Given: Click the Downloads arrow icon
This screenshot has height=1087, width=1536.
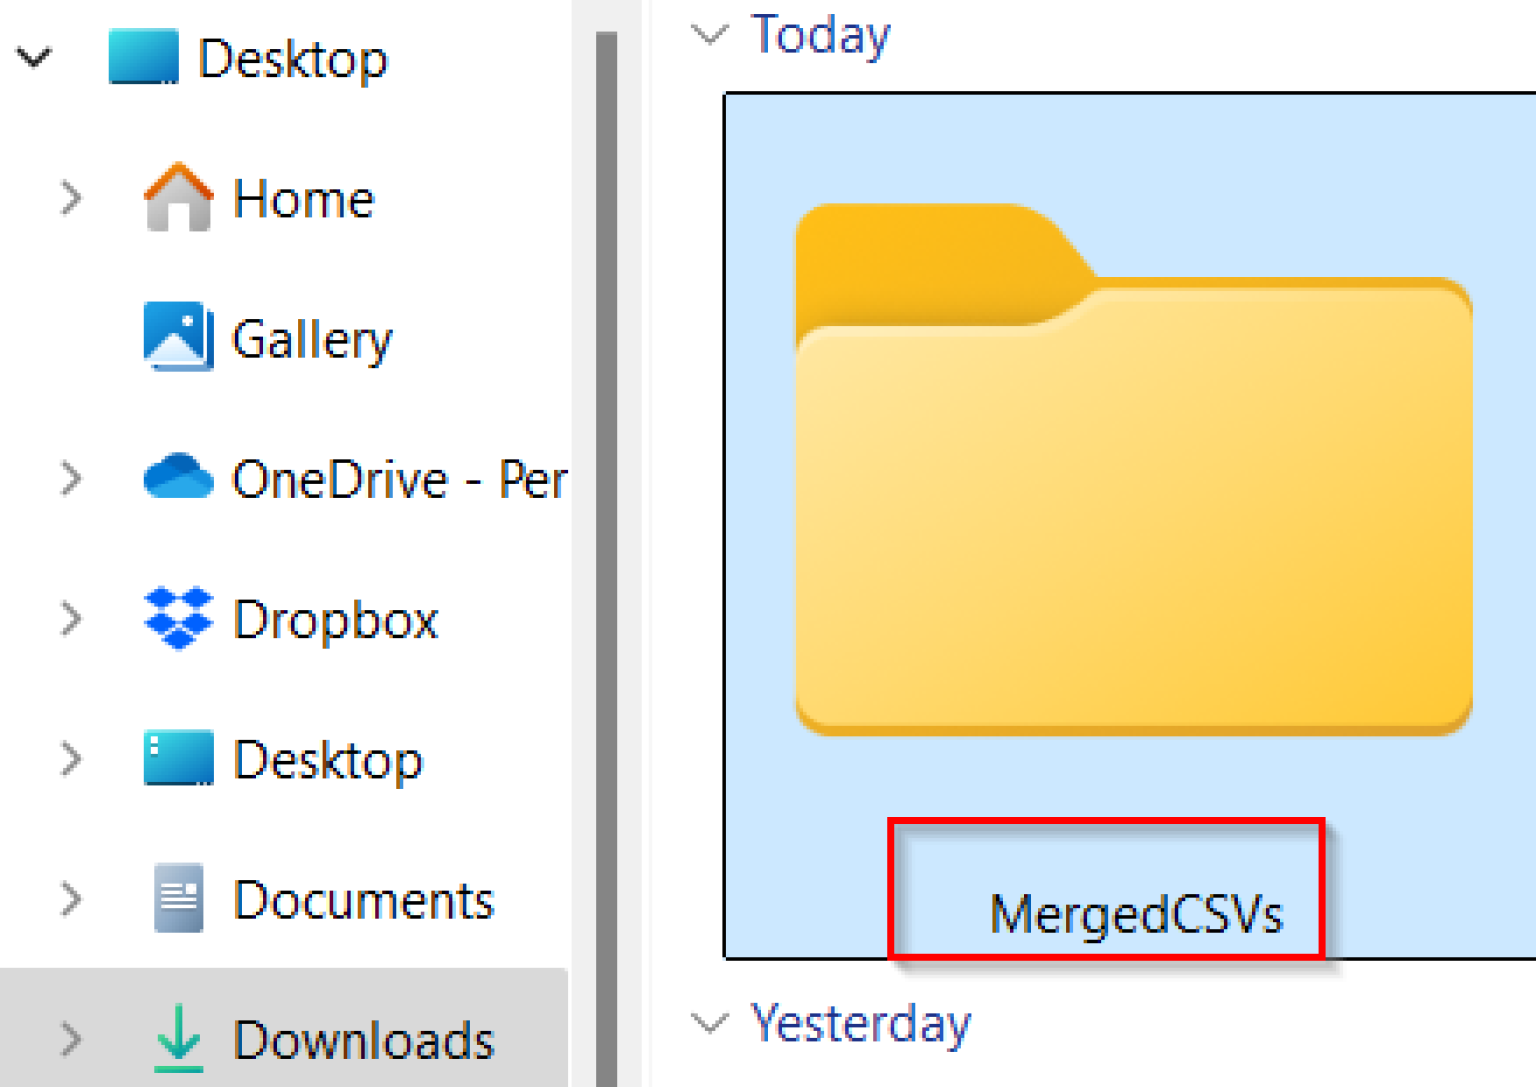Looking at the screenshot, I should coord(178,1040).
